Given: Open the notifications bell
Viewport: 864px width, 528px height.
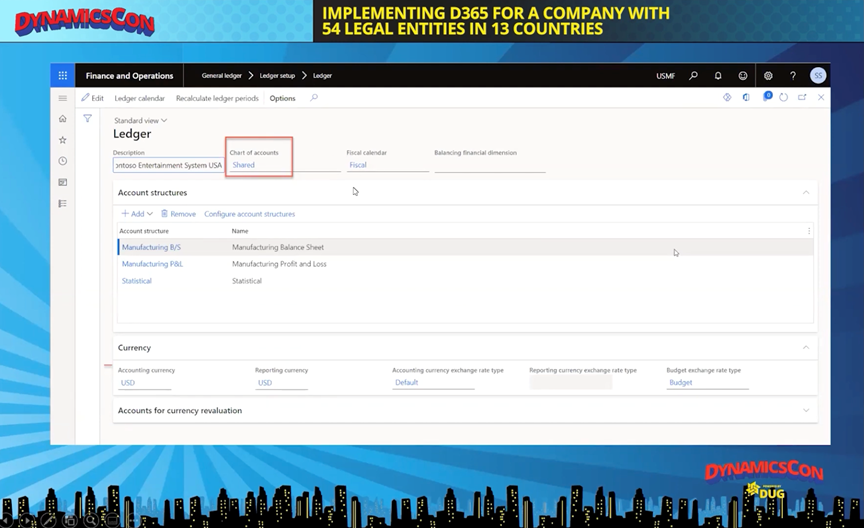Looking at the screenshot, I should pos(718,76).
